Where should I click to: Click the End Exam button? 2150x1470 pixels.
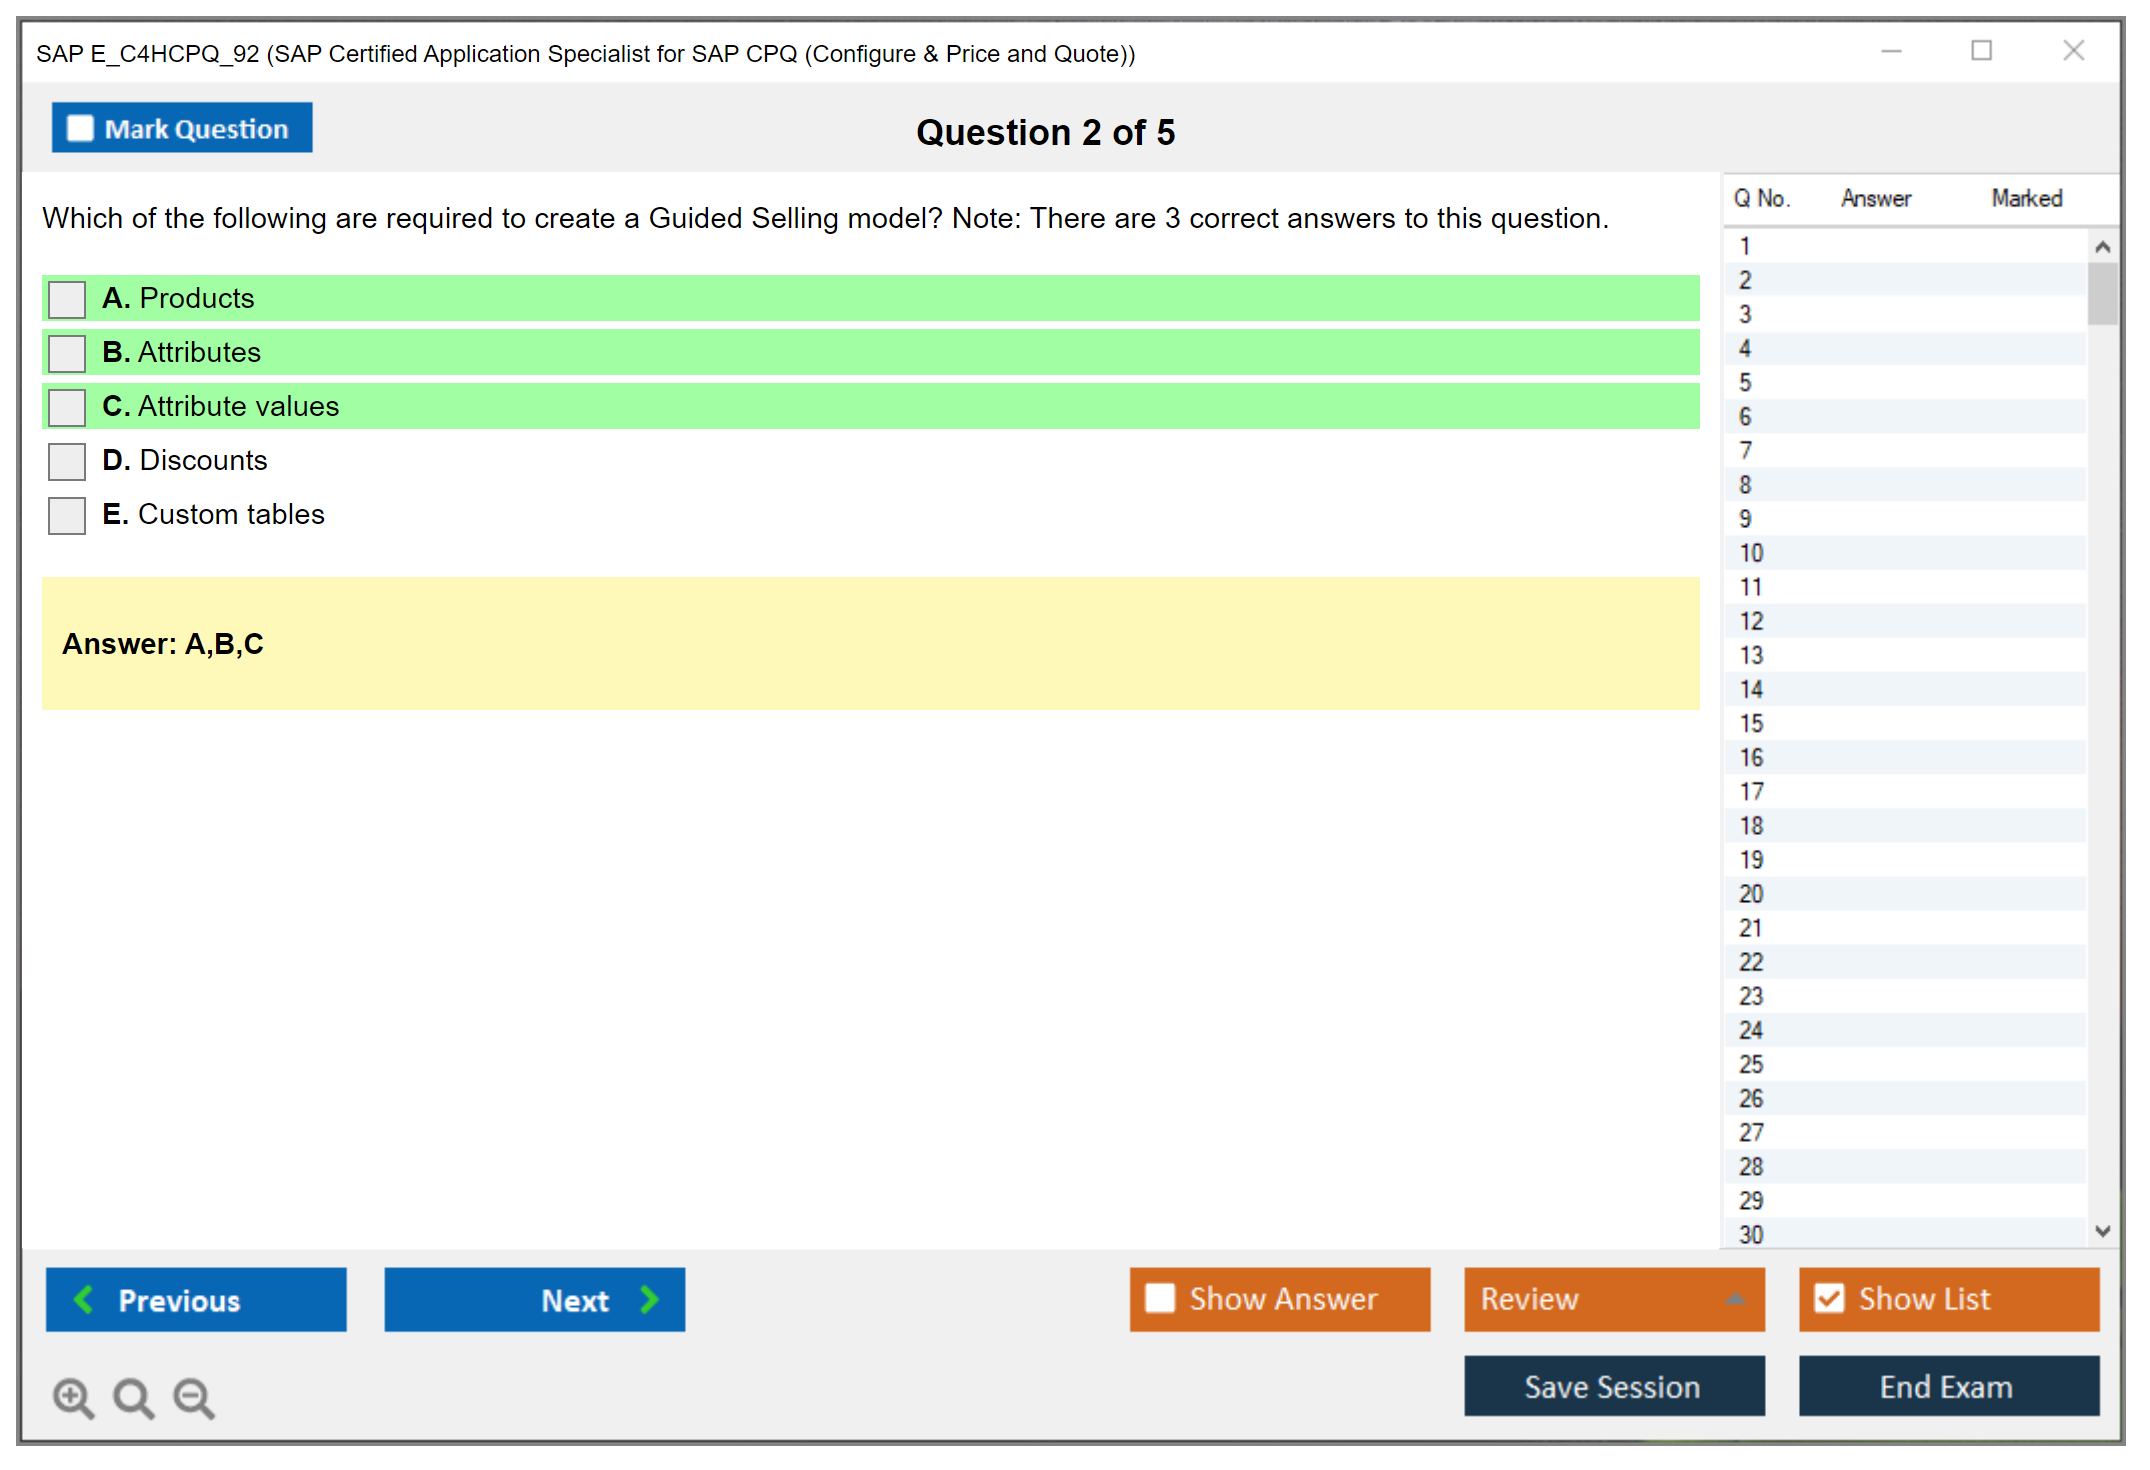pyautogui.click(x=1947, y=1386)
